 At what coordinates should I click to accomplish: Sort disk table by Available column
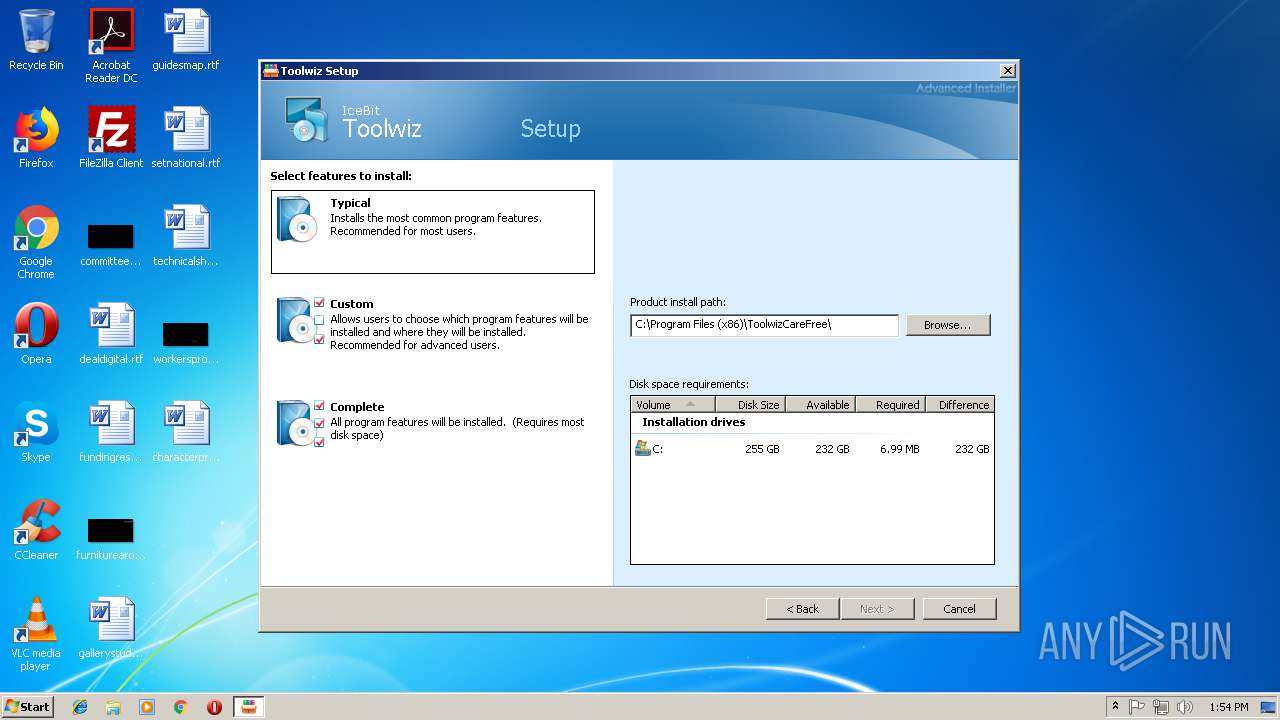(x=820, y=405)
